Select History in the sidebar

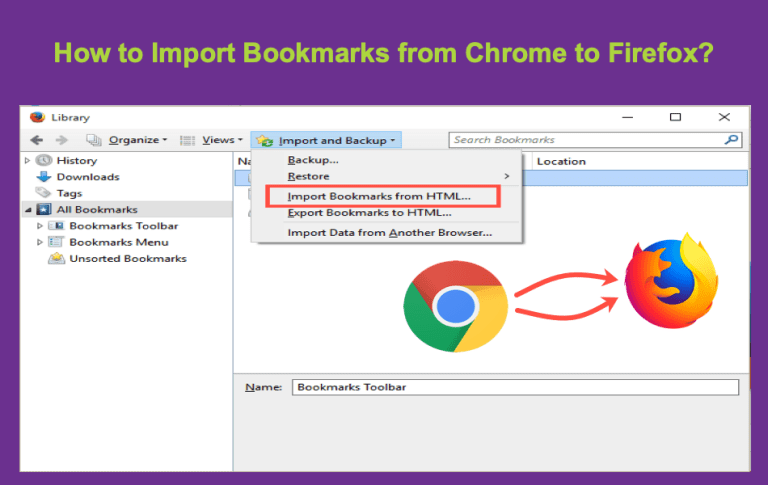(77, 160)
